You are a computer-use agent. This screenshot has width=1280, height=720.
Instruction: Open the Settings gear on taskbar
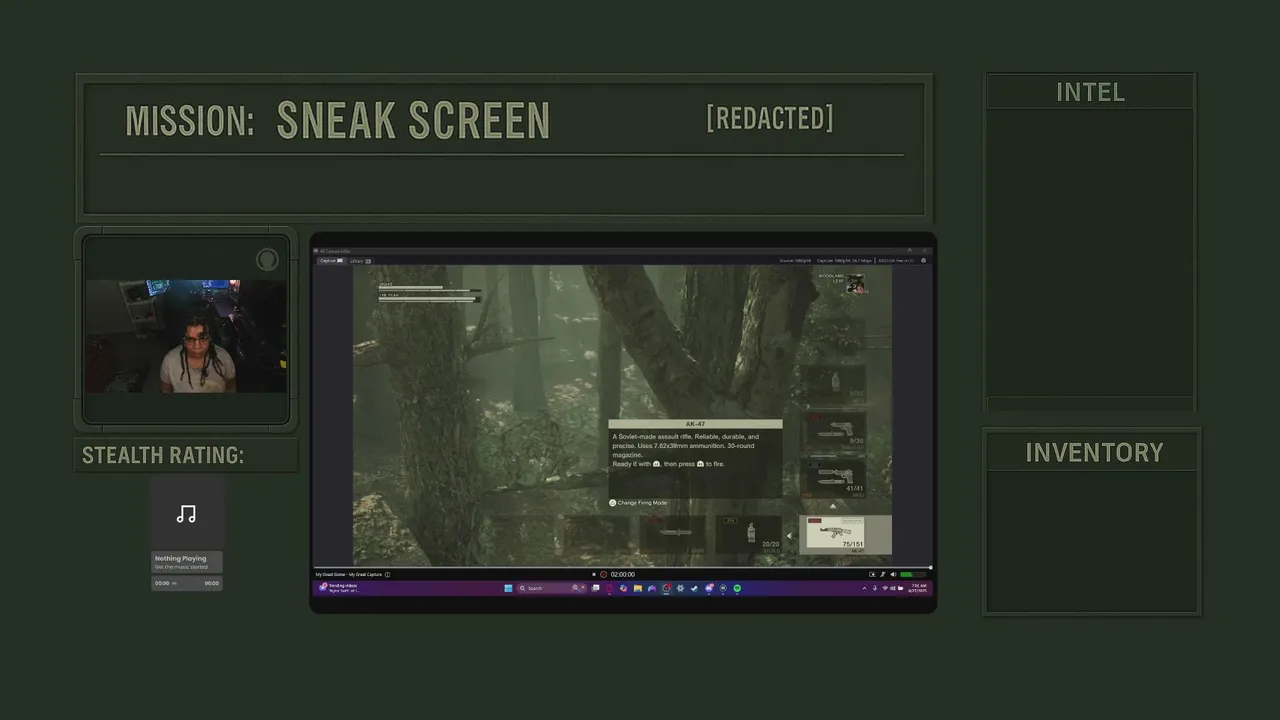pos(680,588)
